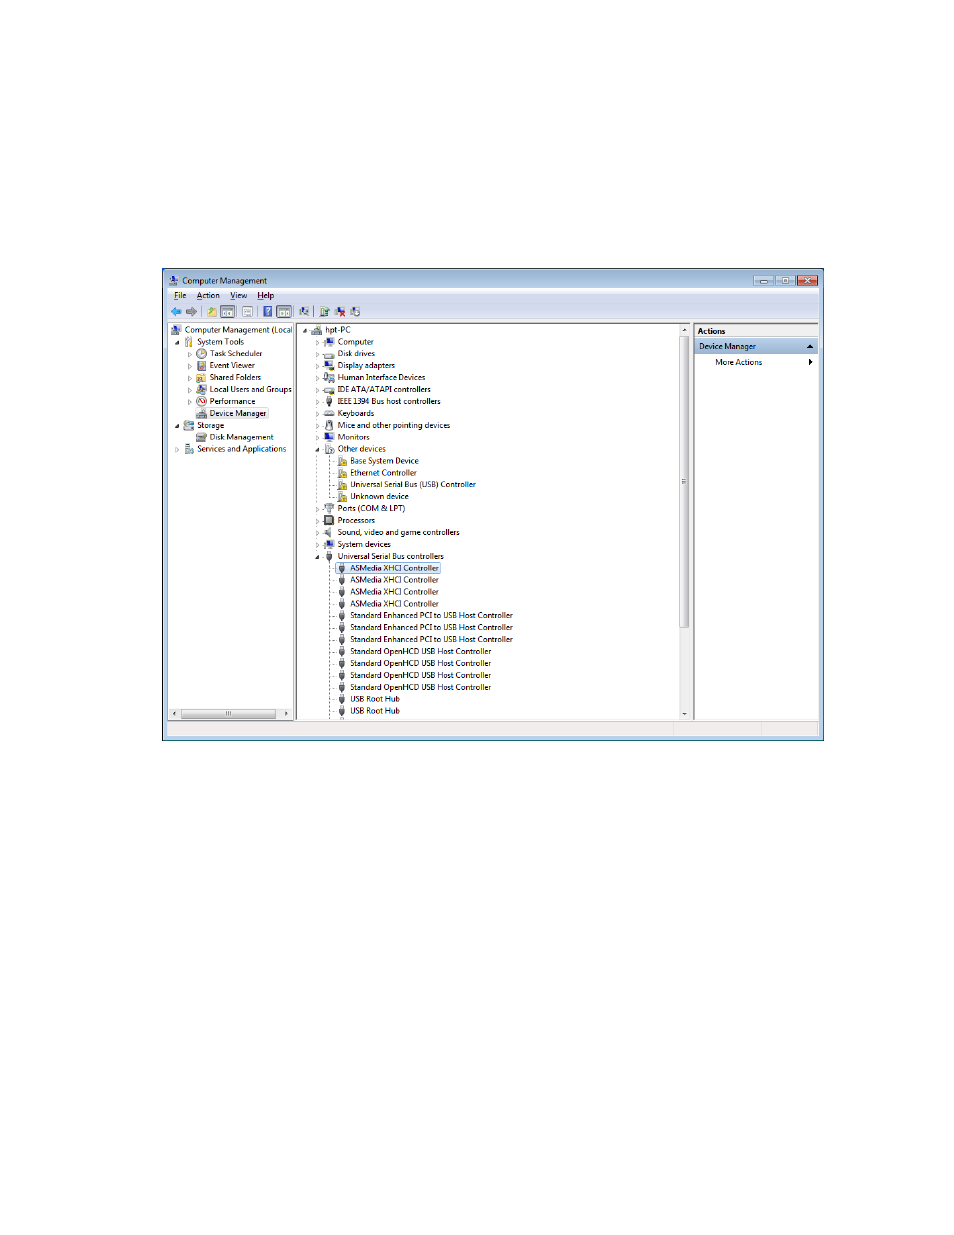The height and width of the screenshot is (1235, 954).
Task: Select the Disk Management icon
Action: 201,437
